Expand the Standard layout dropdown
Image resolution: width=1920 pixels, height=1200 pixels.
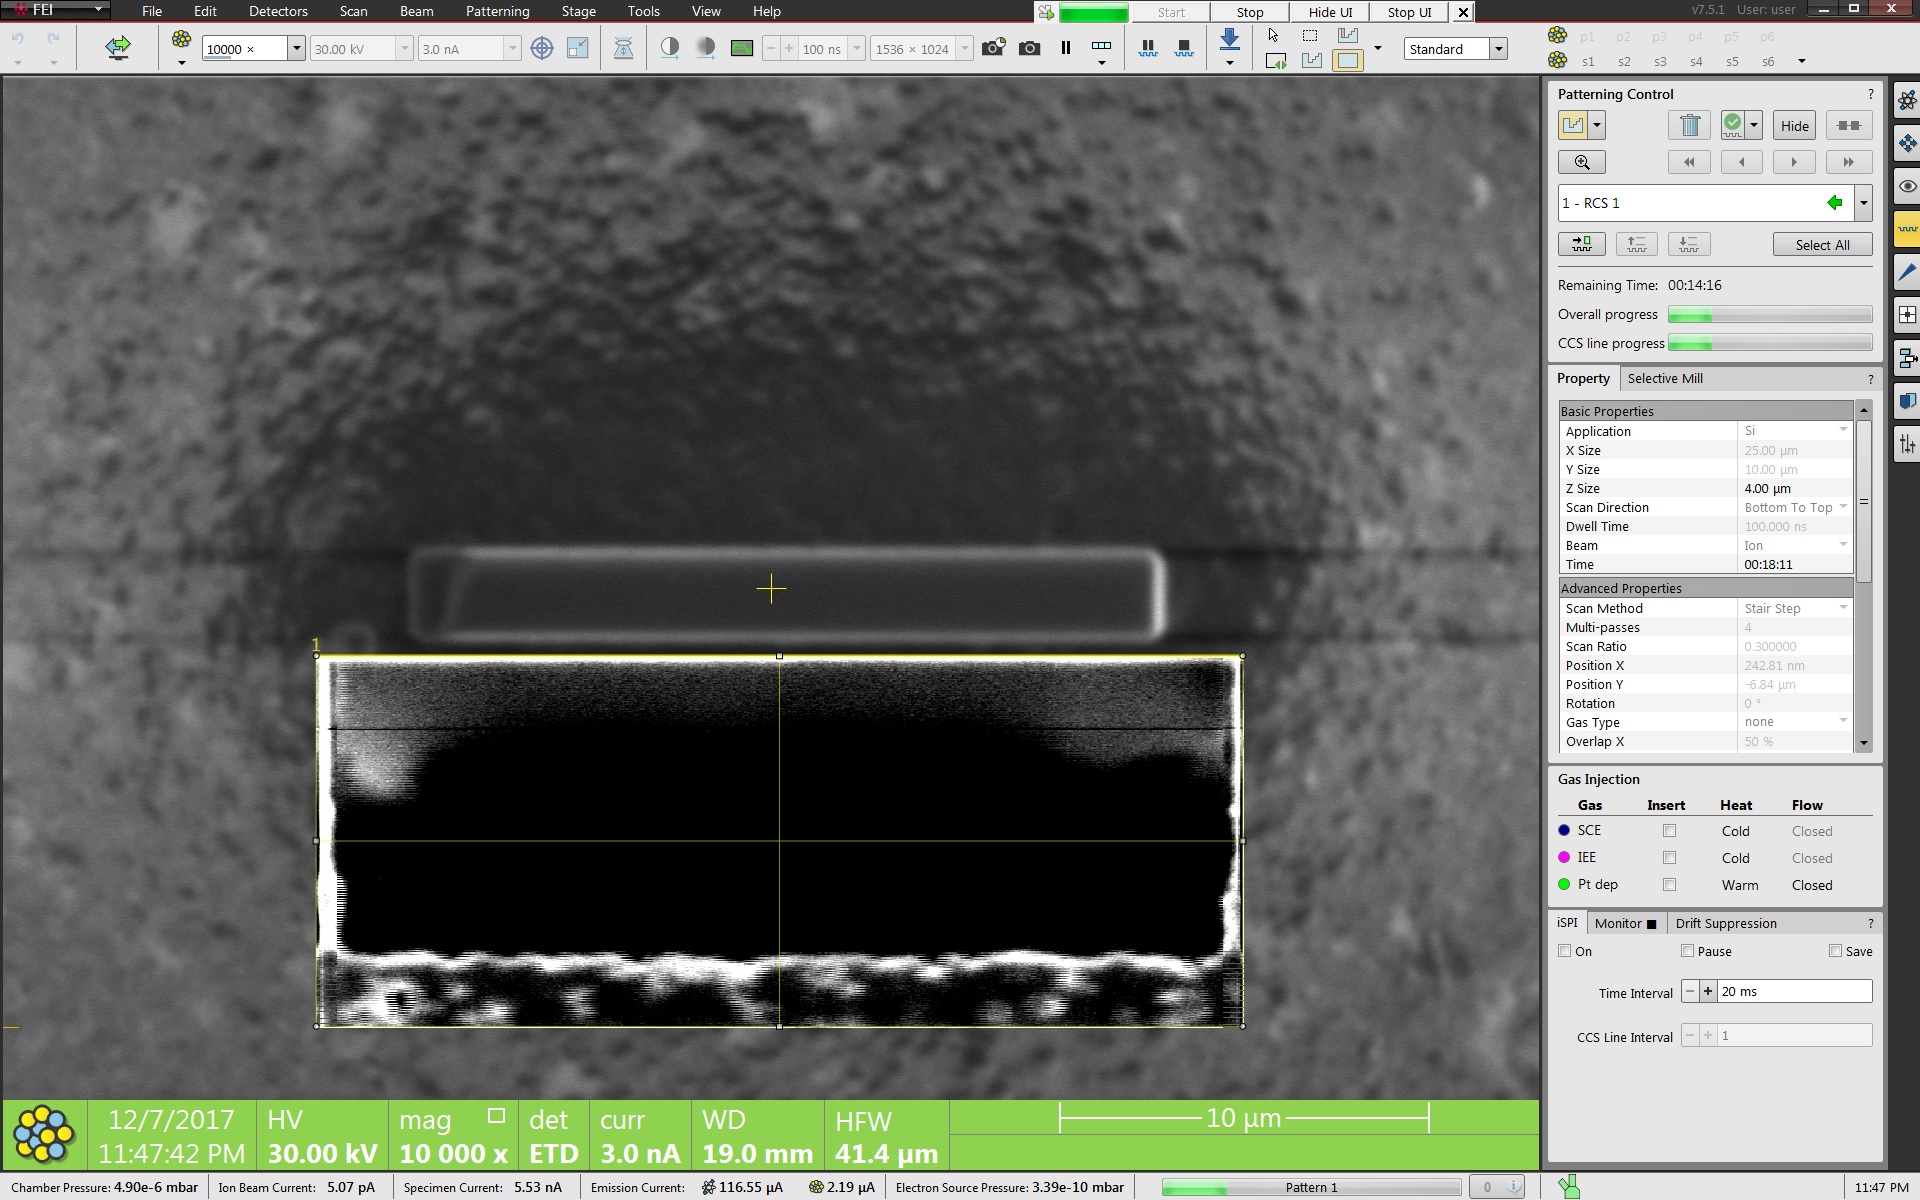(1498, 49)
